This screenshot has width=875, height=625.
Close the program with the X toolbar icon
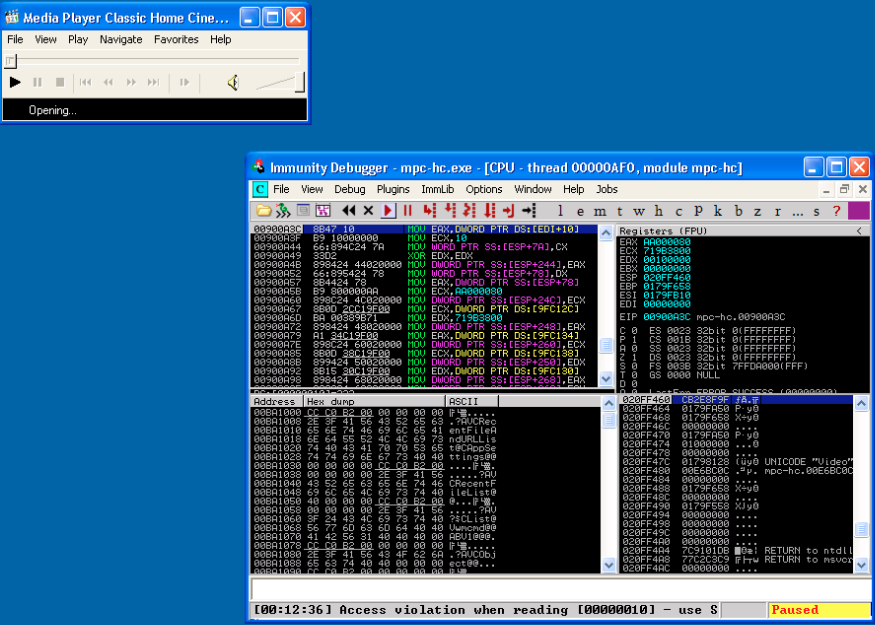[x=368, y=210]
